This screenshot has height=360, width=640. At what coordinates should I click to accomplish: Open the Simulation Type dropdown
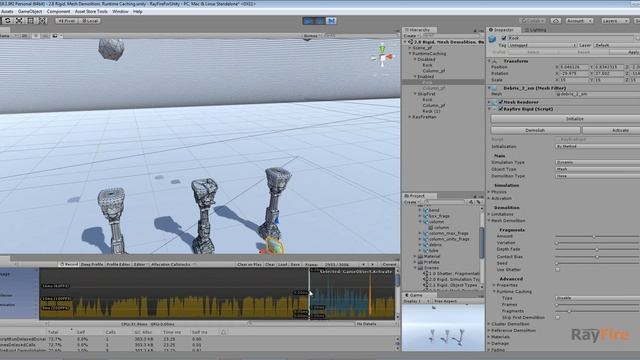point(598,162)
